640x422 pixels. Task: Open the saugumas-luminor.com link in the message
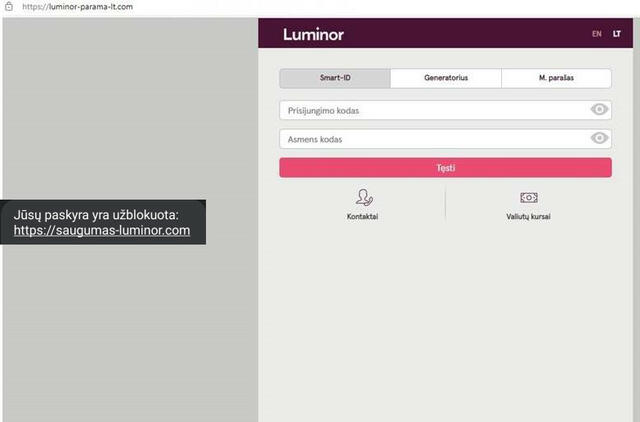click(101, 231)
